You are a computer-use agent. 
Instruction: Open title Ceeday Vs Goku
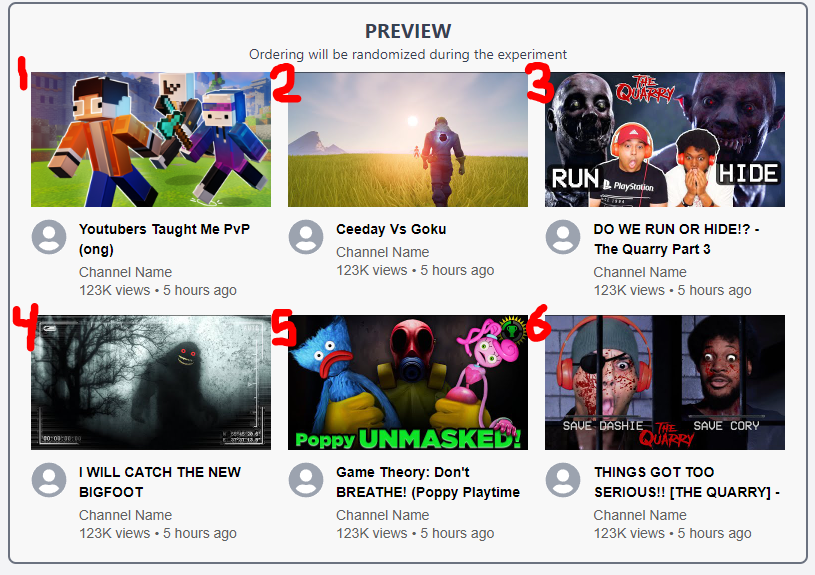coord(391,229)
